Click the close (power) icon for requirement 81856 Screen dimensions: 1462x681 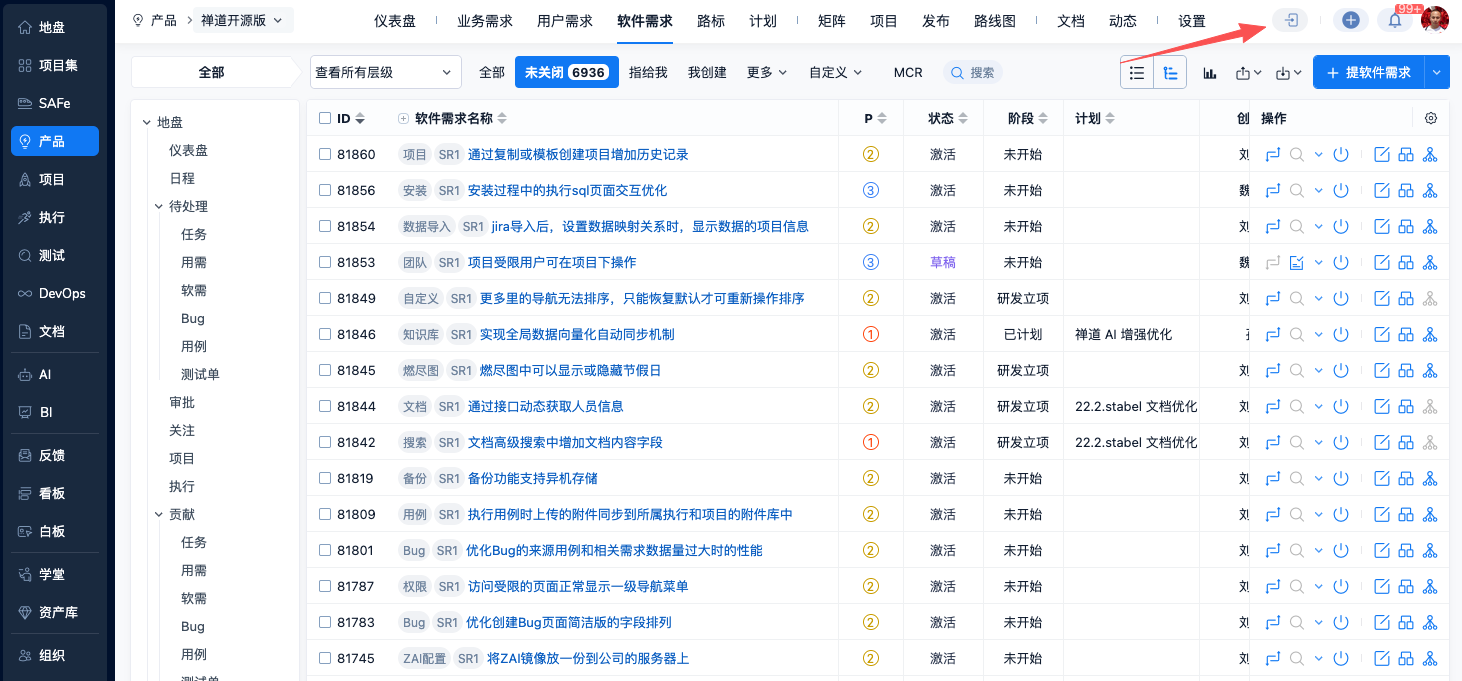pos(1342,190)
